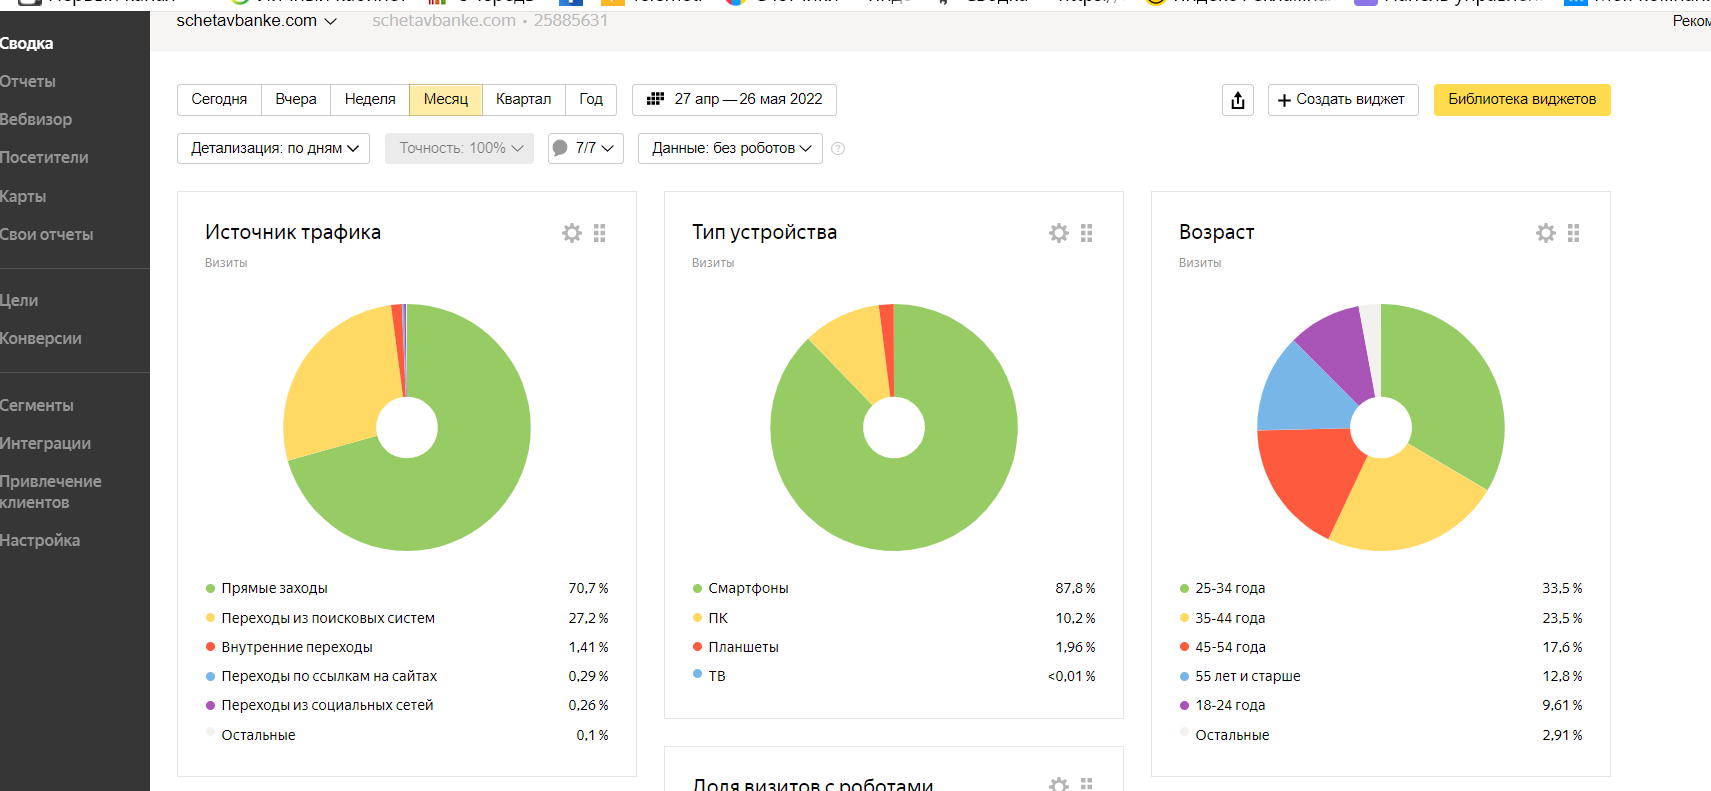Click the help question mark icon
Screen dimensions: 1711x791
pos(838,149)
